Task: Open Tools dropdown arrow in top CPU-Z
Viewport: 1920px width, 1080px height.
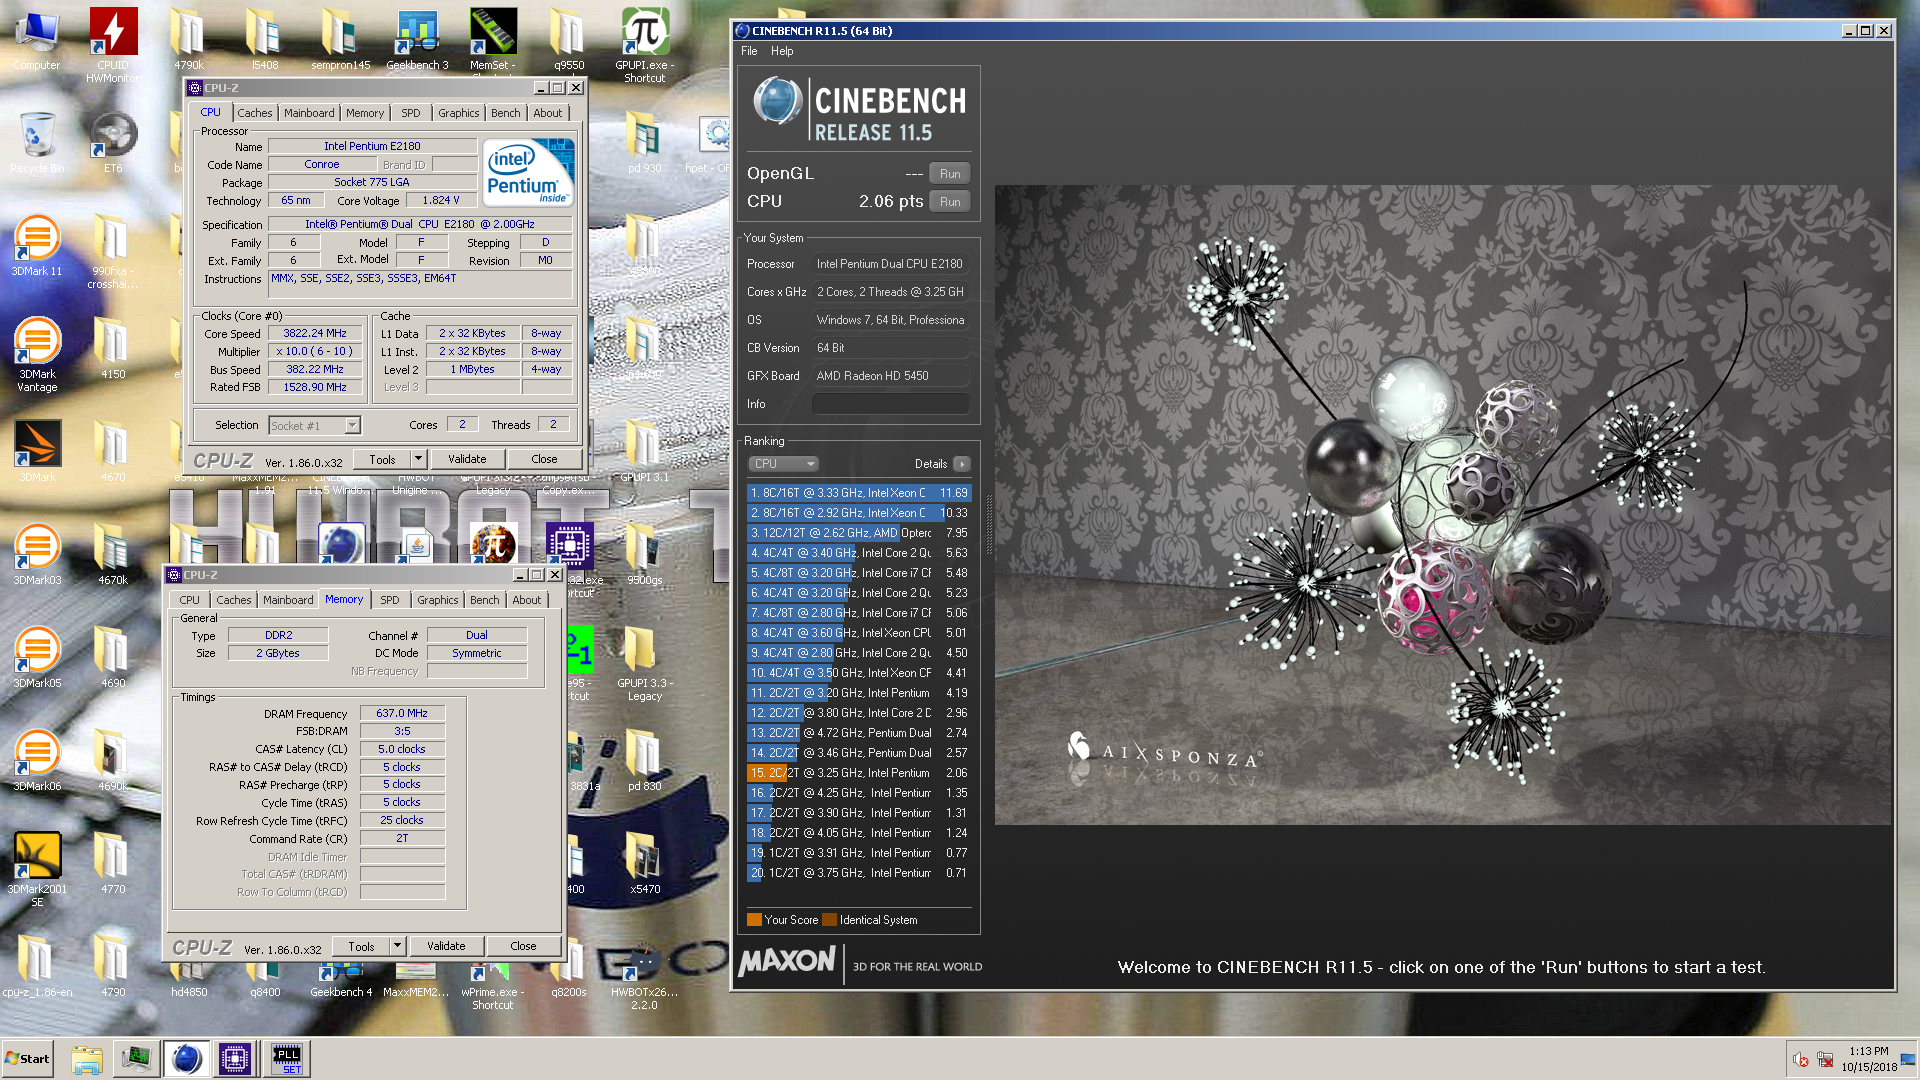Action: [419, 460]
